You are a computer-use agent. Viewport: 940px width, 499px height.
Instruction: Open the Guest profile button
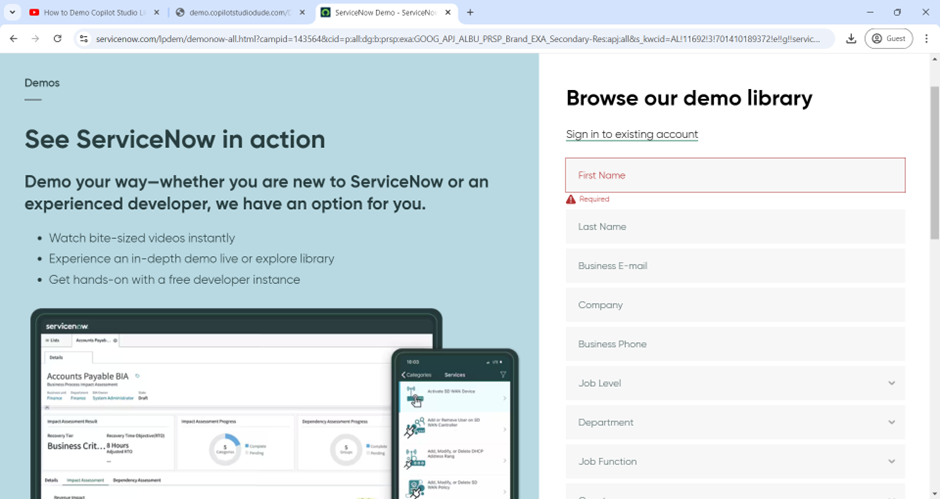coord(888,39)
